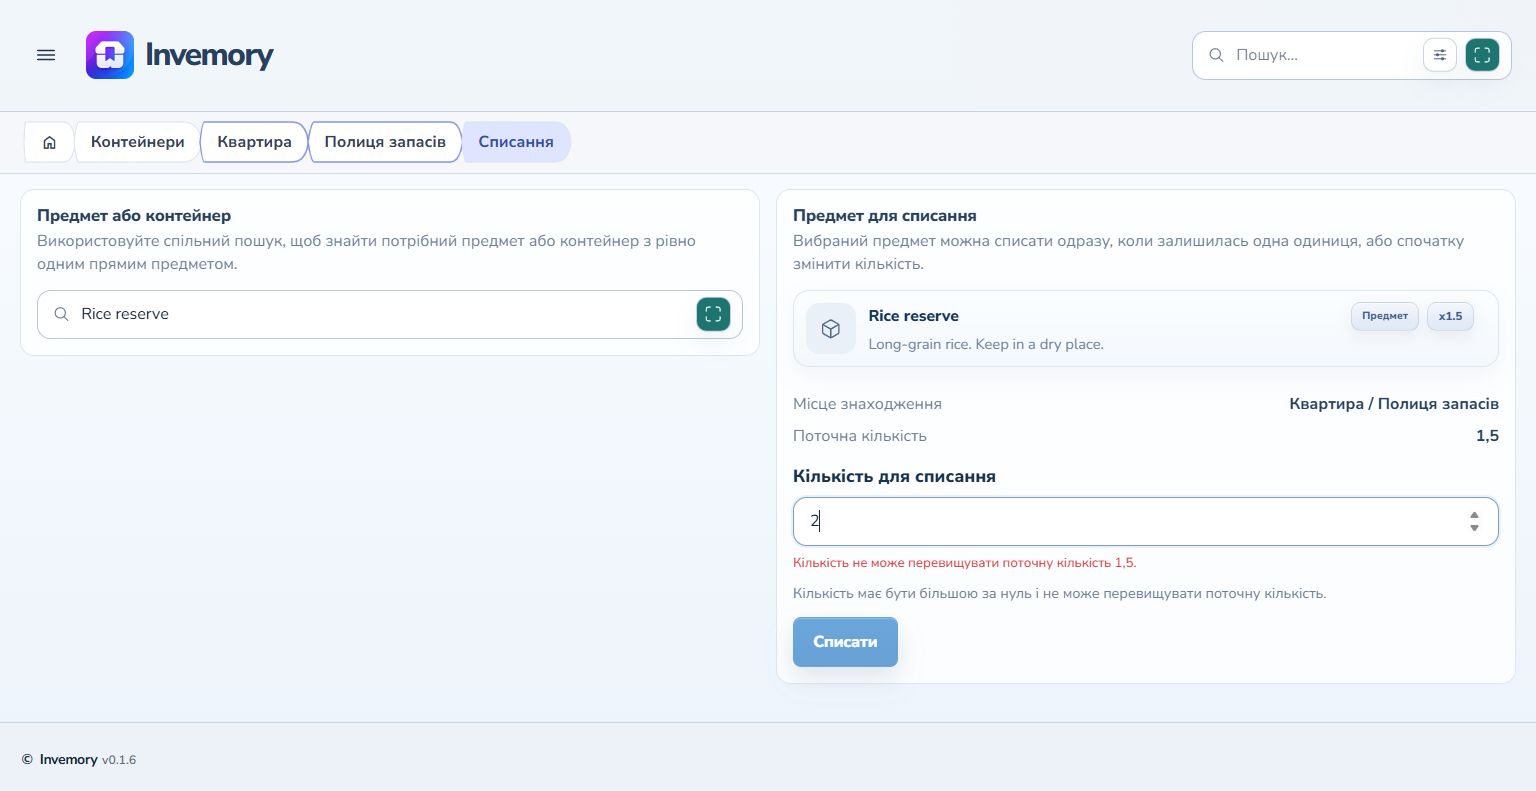Click the Кількість для списання quantity field

click(x=1145, y=521)
